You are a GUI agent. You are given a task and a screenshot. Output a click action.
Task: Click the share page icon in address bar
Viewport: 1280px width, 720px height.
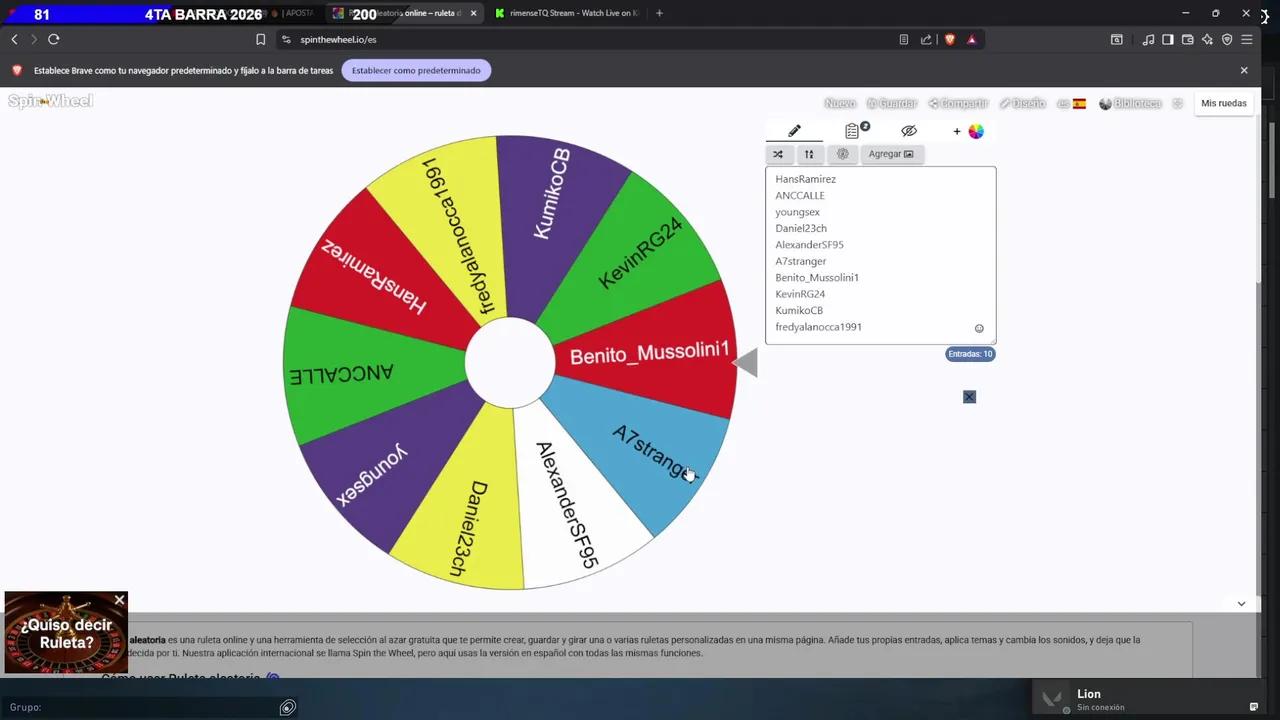coord(926,40)
